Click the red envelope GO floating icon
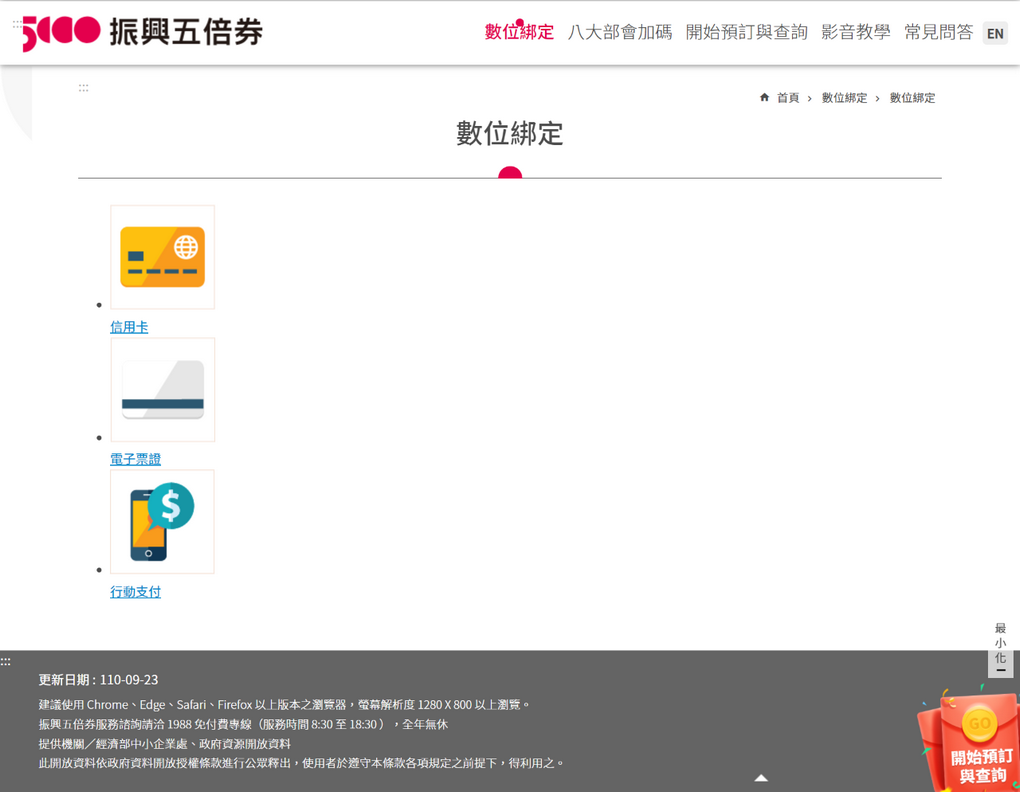 pyautogui.click(x=971, y=741)
